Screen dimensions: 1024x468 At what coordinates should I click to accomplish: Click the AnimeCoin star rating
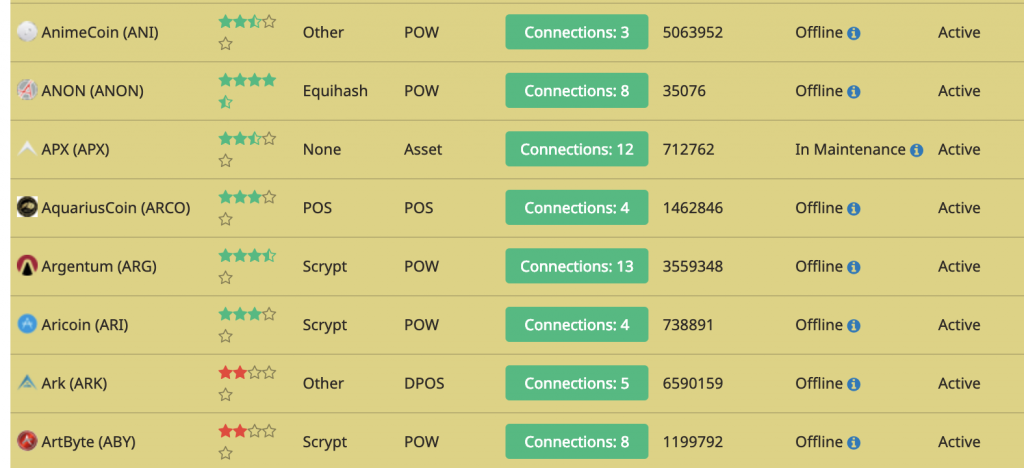[247, 33]
